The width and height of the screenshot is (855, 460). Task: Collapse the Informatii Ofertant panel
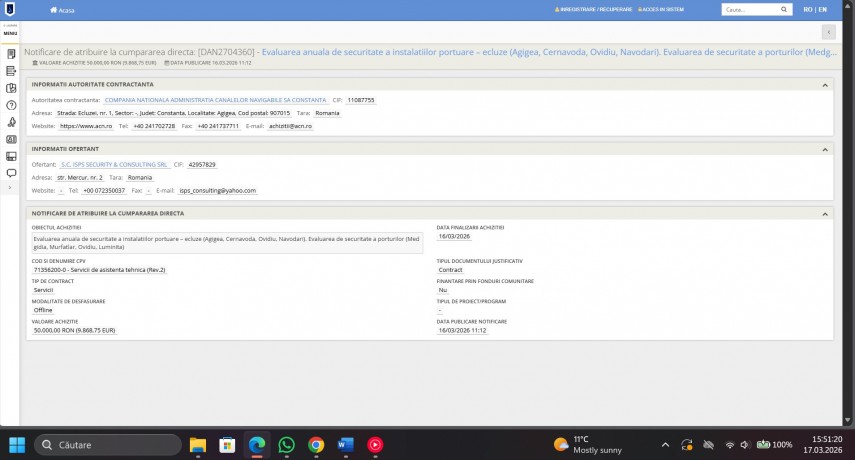pos(825,149)
